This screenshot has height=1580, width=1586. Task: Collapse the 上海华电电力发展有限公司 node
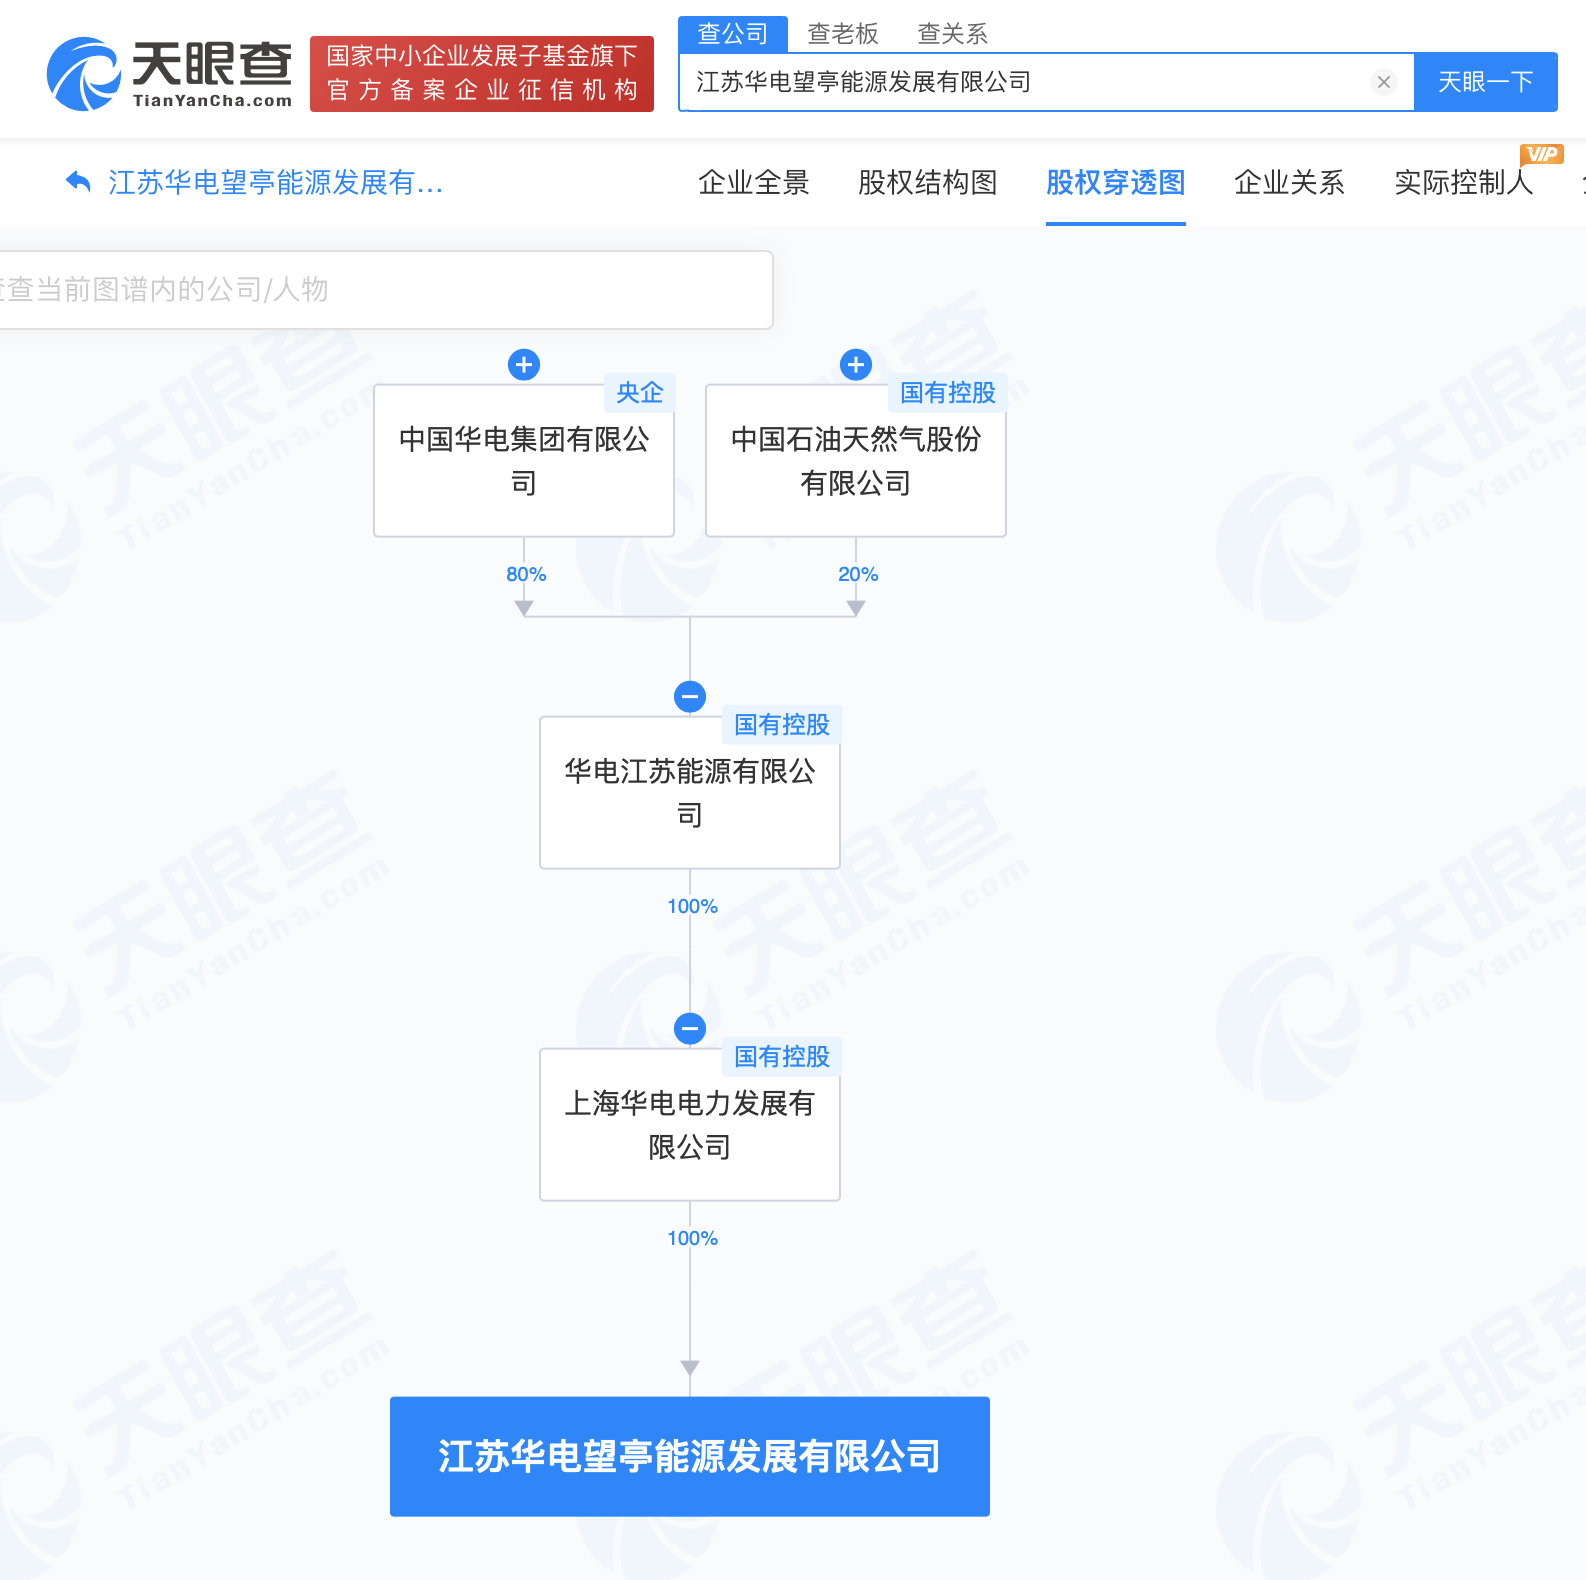click(x=690, y=1029)
